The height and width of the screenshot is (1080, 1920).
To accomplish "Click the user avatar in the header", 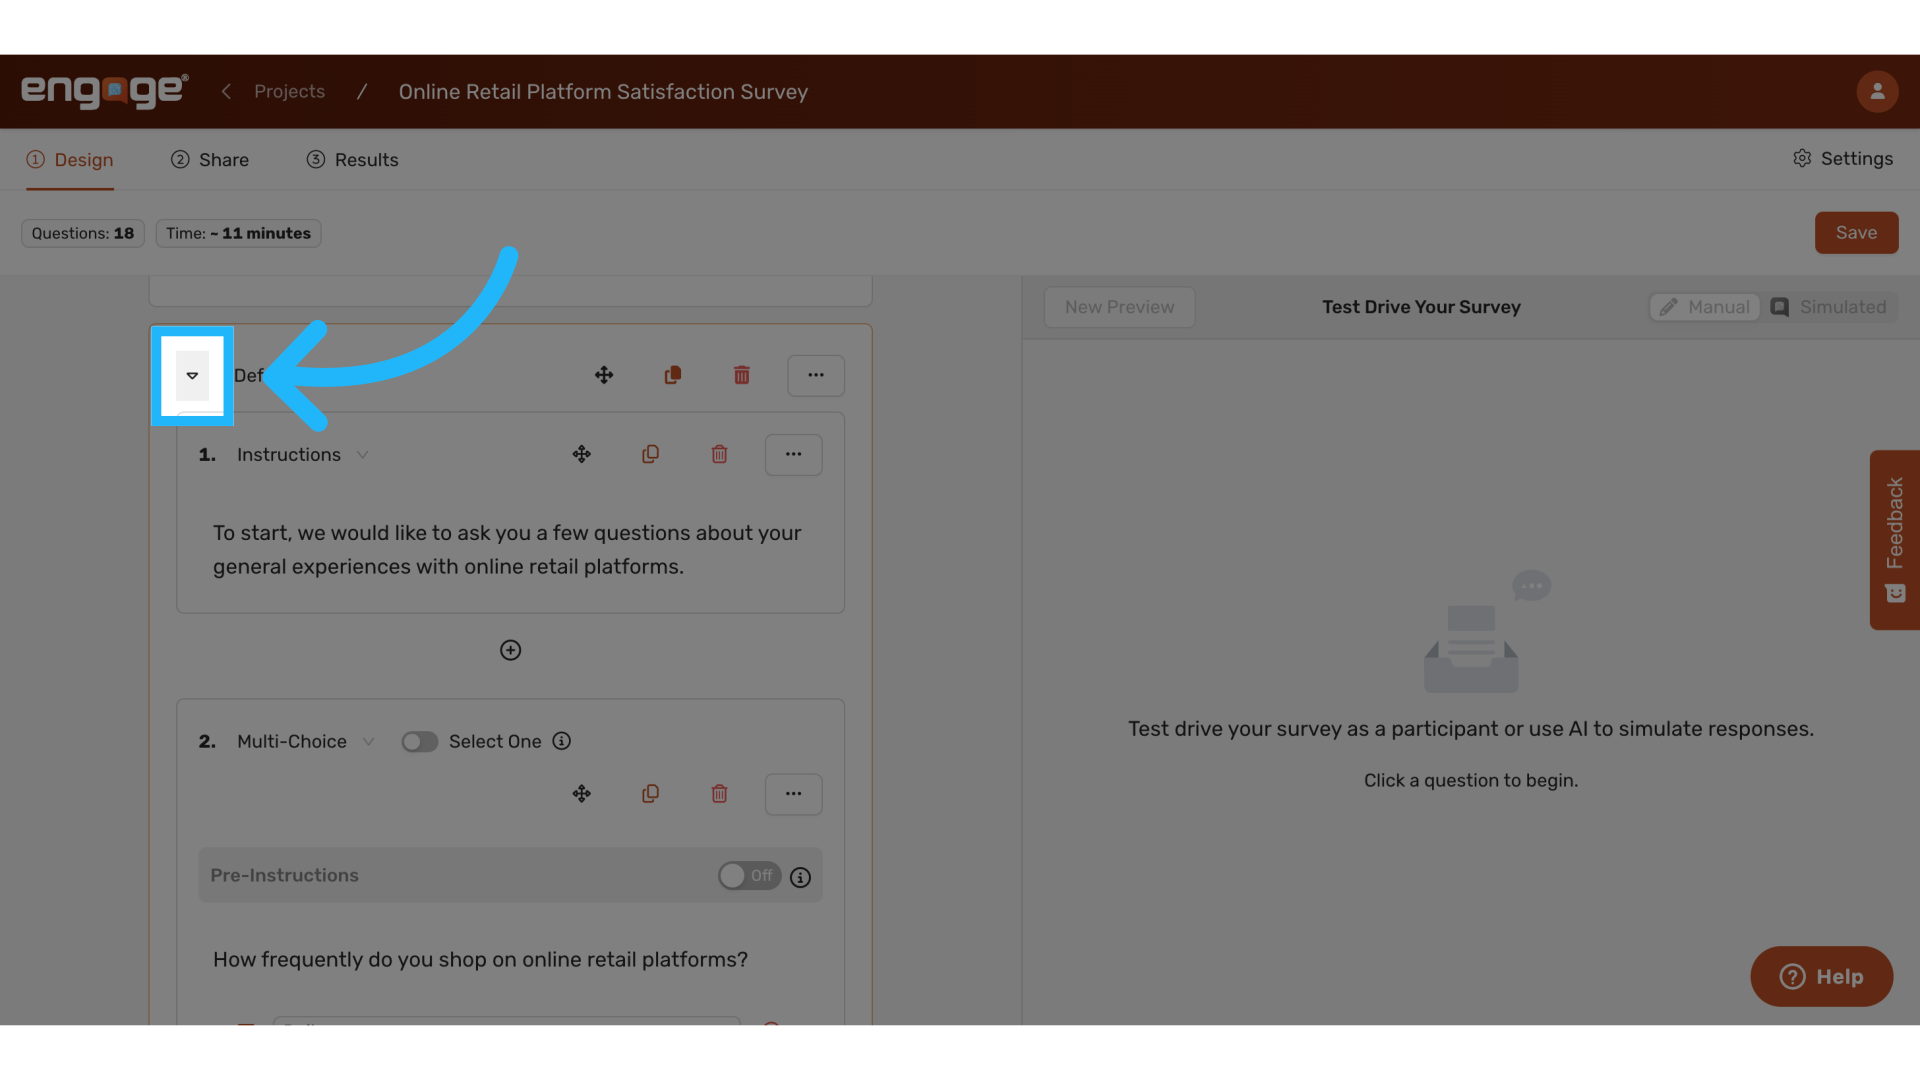I will pyautogui.click(x=1877, y=91).
